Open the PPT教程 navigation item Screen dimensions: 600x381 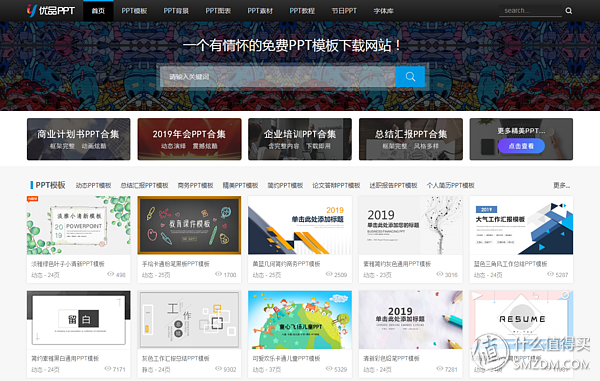pos(302,11)
